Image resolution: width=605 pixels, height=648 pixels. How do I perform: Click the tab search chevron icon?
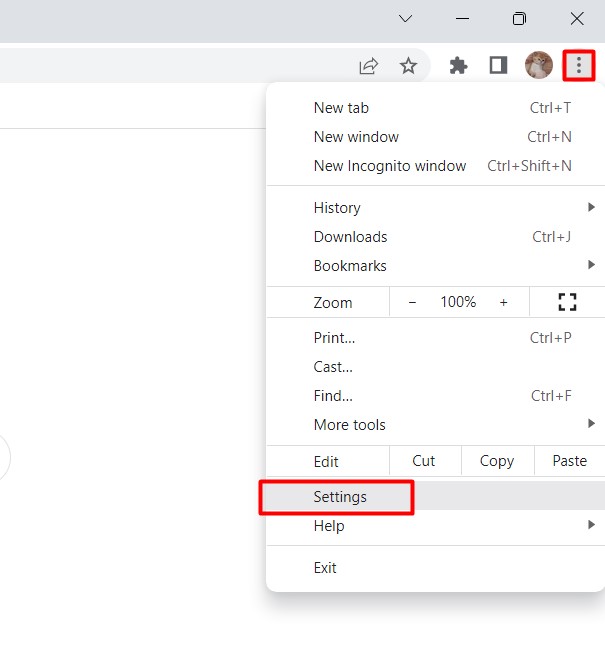405,19
